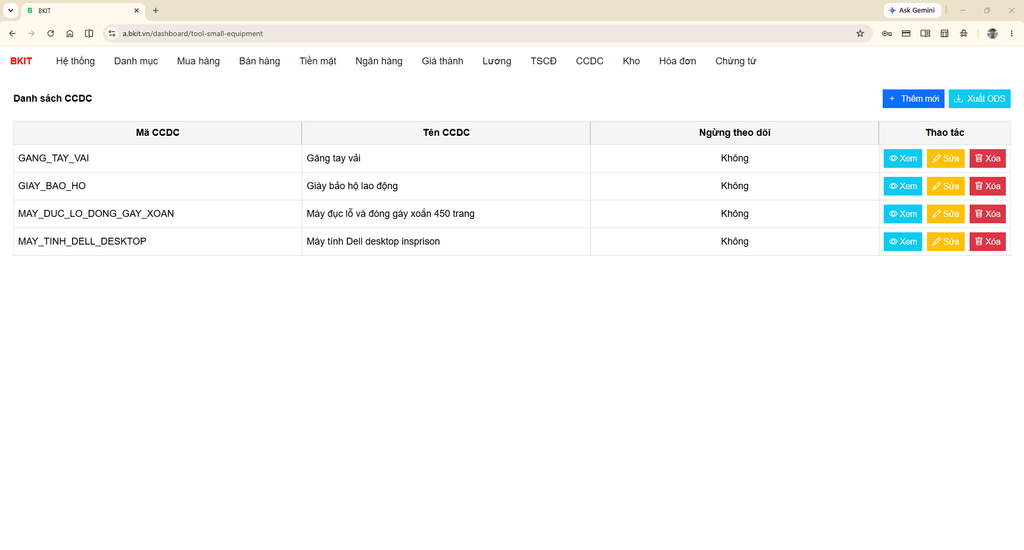The width and height of the screenshot is (1024, 550).
Task: Open the CCDC menu
Action: click(589, 61)
